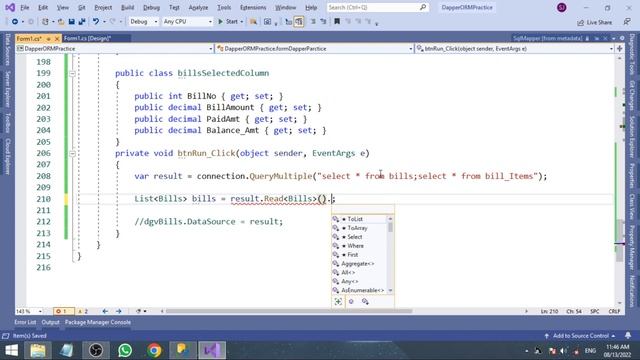The image size is (640, 360).
Task: Open the Build menu
Action: coord(127,7)
